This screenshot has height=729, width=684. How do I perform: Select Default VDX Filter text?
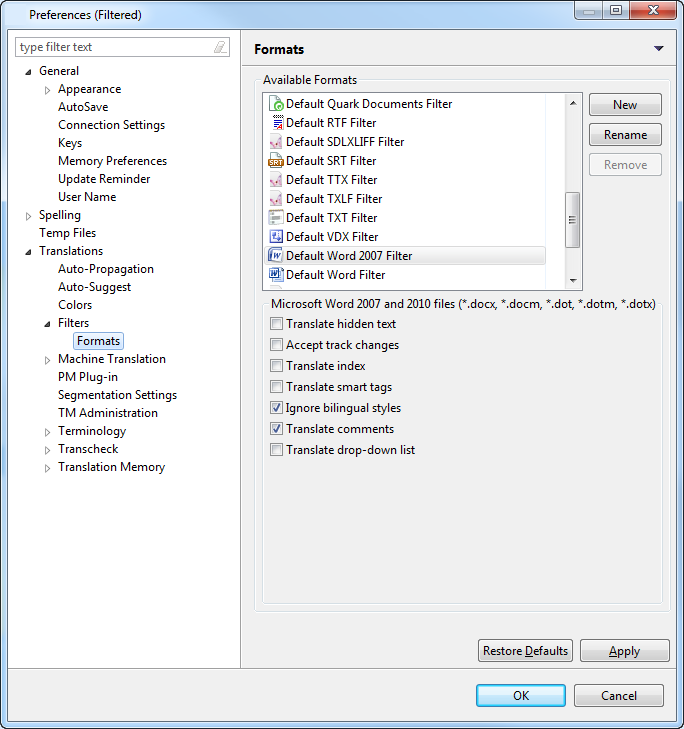[x=332, y=237]
